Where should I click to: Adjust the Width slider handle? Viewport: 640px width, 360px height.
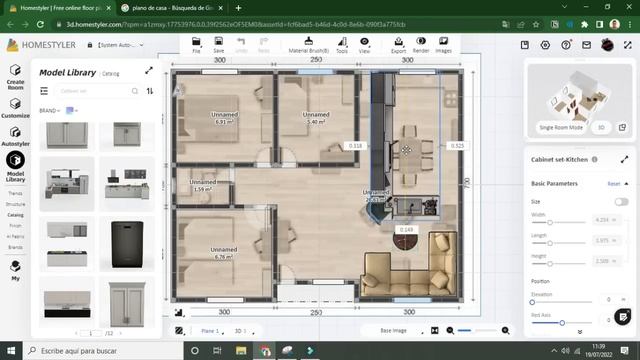[550, 222]
